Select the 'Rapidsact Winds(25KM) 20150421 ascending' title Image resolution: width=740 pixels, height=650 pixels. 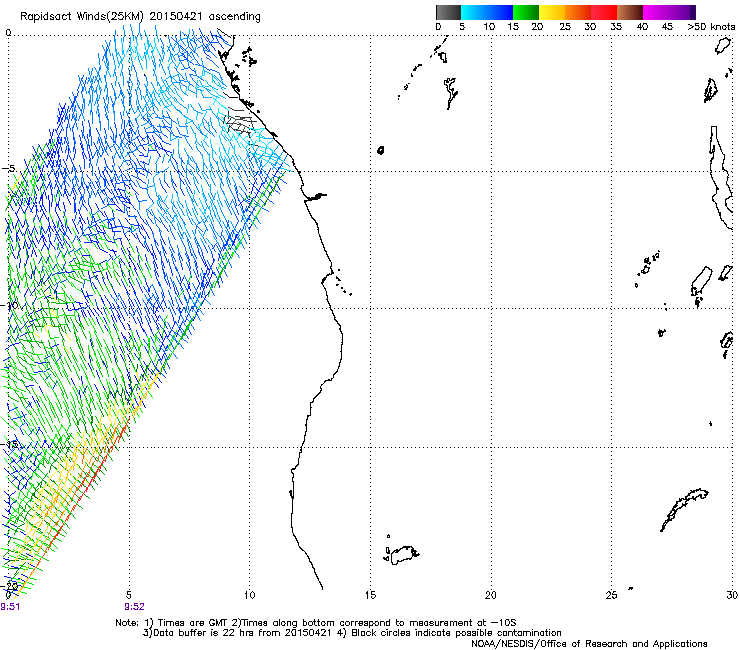[x=140, y=17]
